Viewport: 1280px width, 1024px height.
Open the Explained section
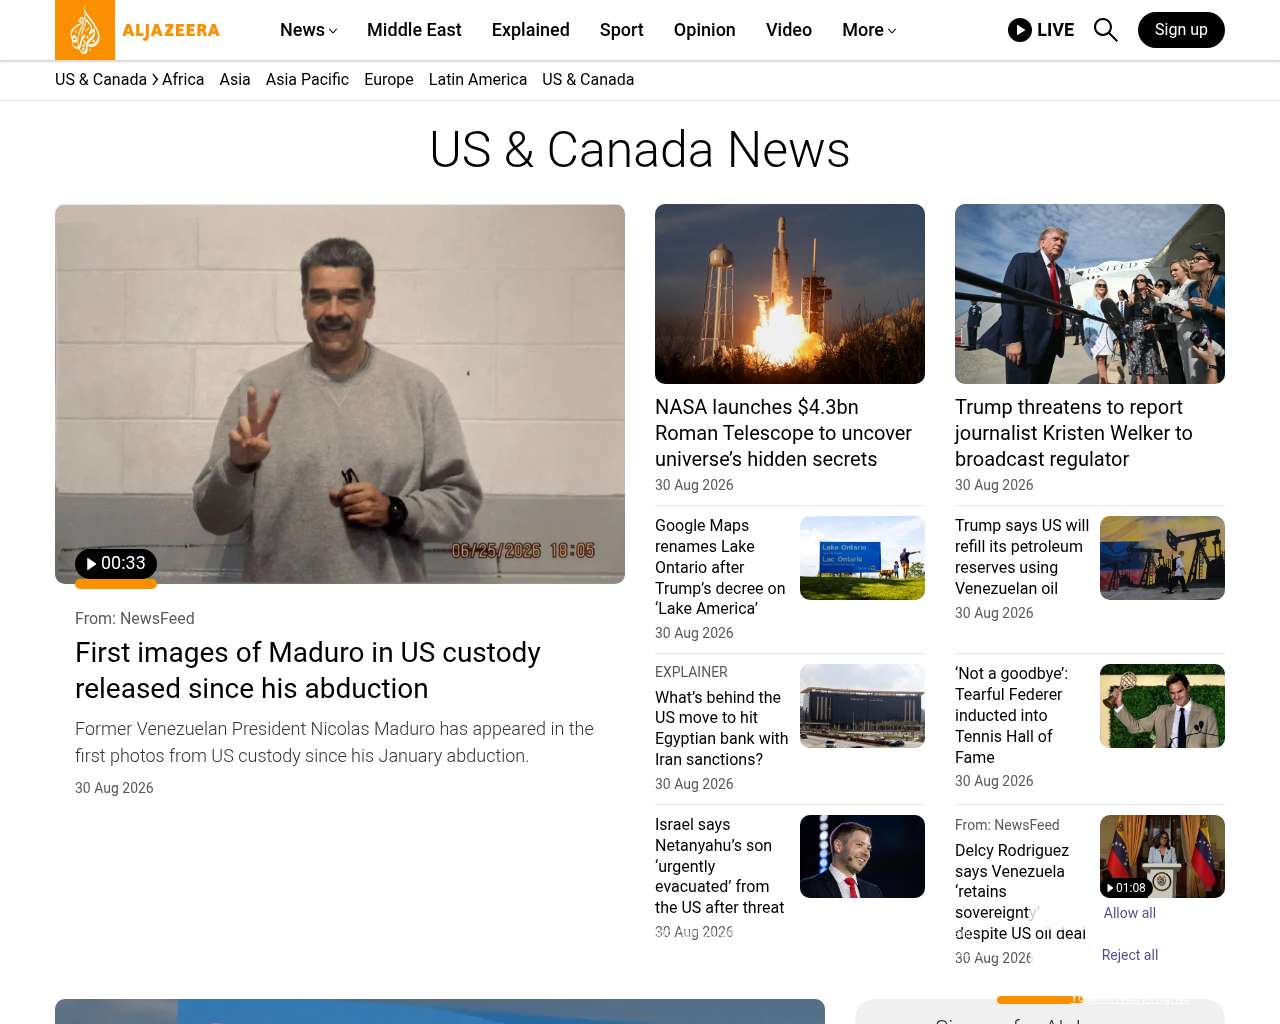point(531,30)
